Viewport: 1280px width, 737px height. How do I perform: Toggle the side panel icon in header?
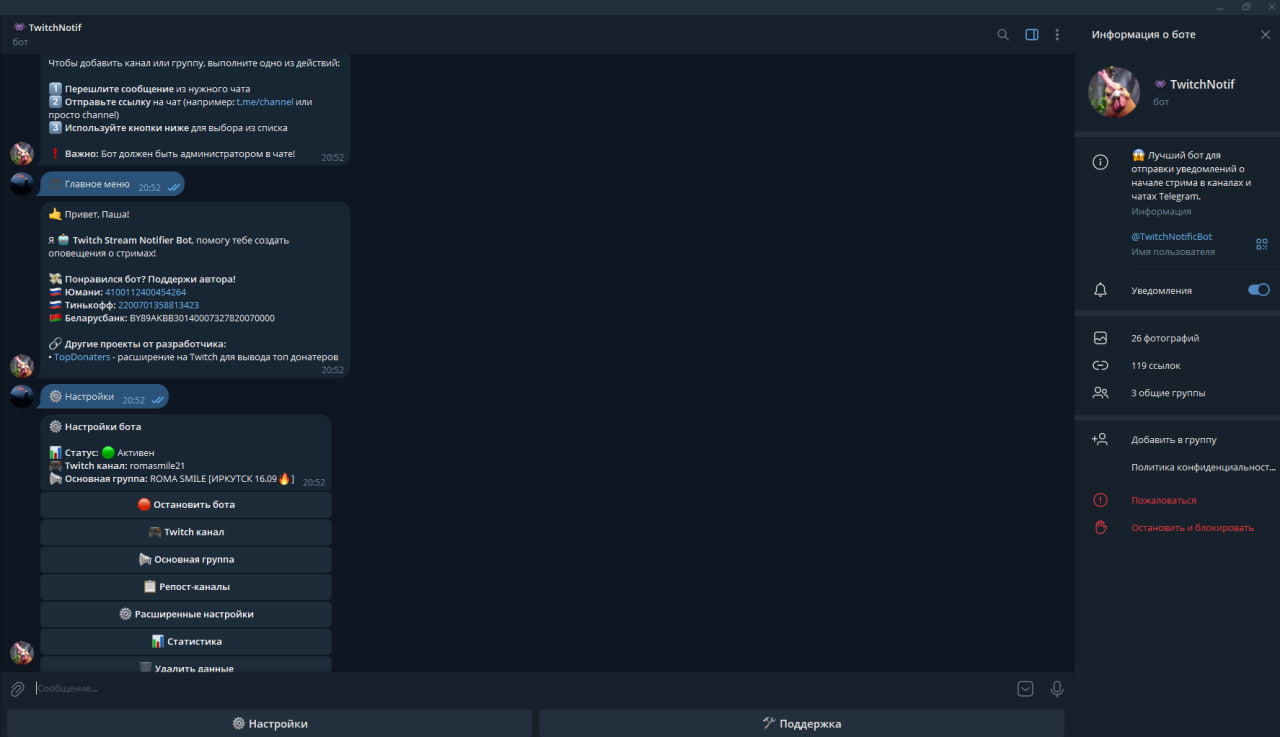click(x=1031, y=35)
